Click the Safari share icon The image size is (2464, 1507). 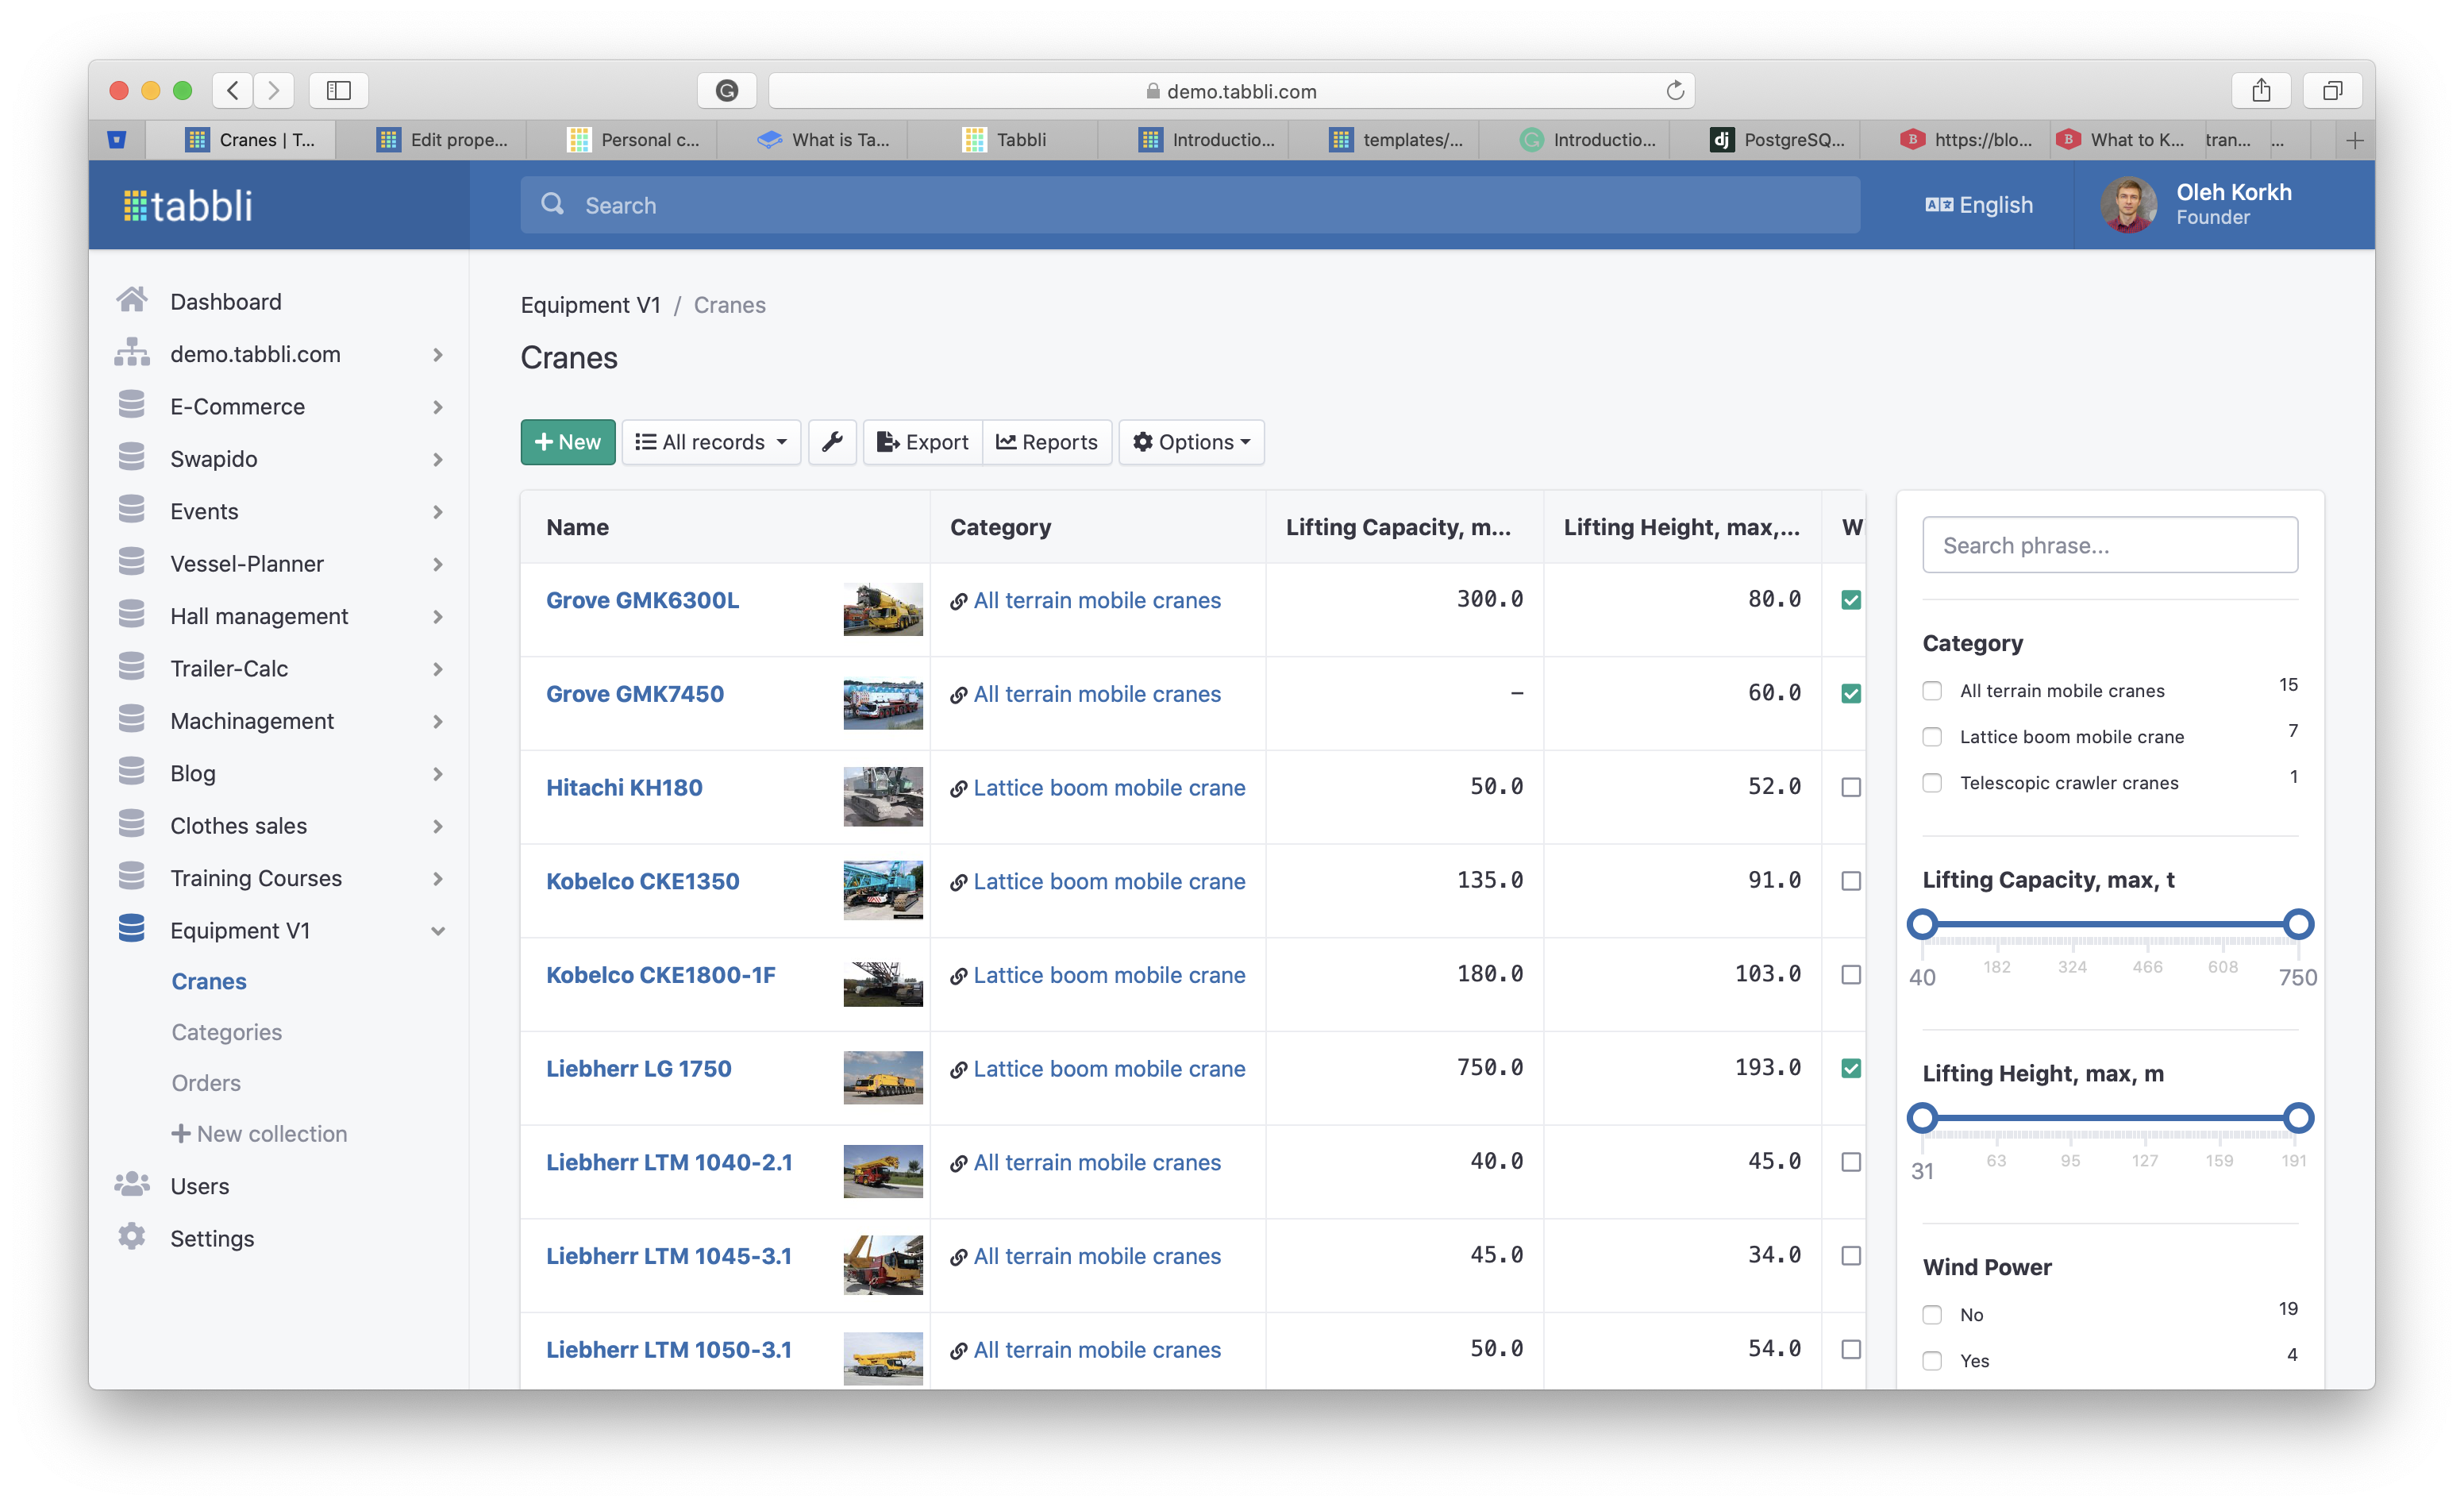pos(2261,91)
